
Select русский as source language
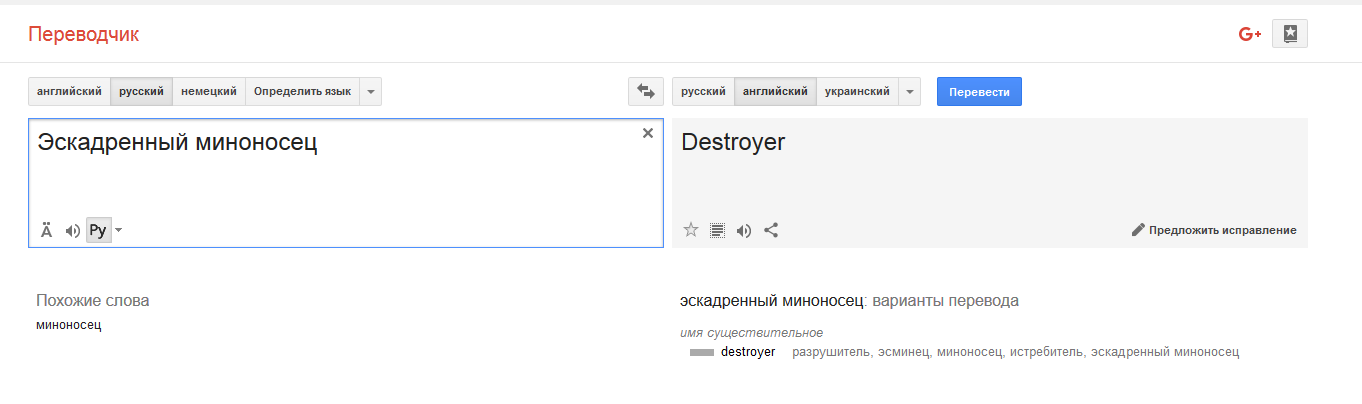[141, 91]
